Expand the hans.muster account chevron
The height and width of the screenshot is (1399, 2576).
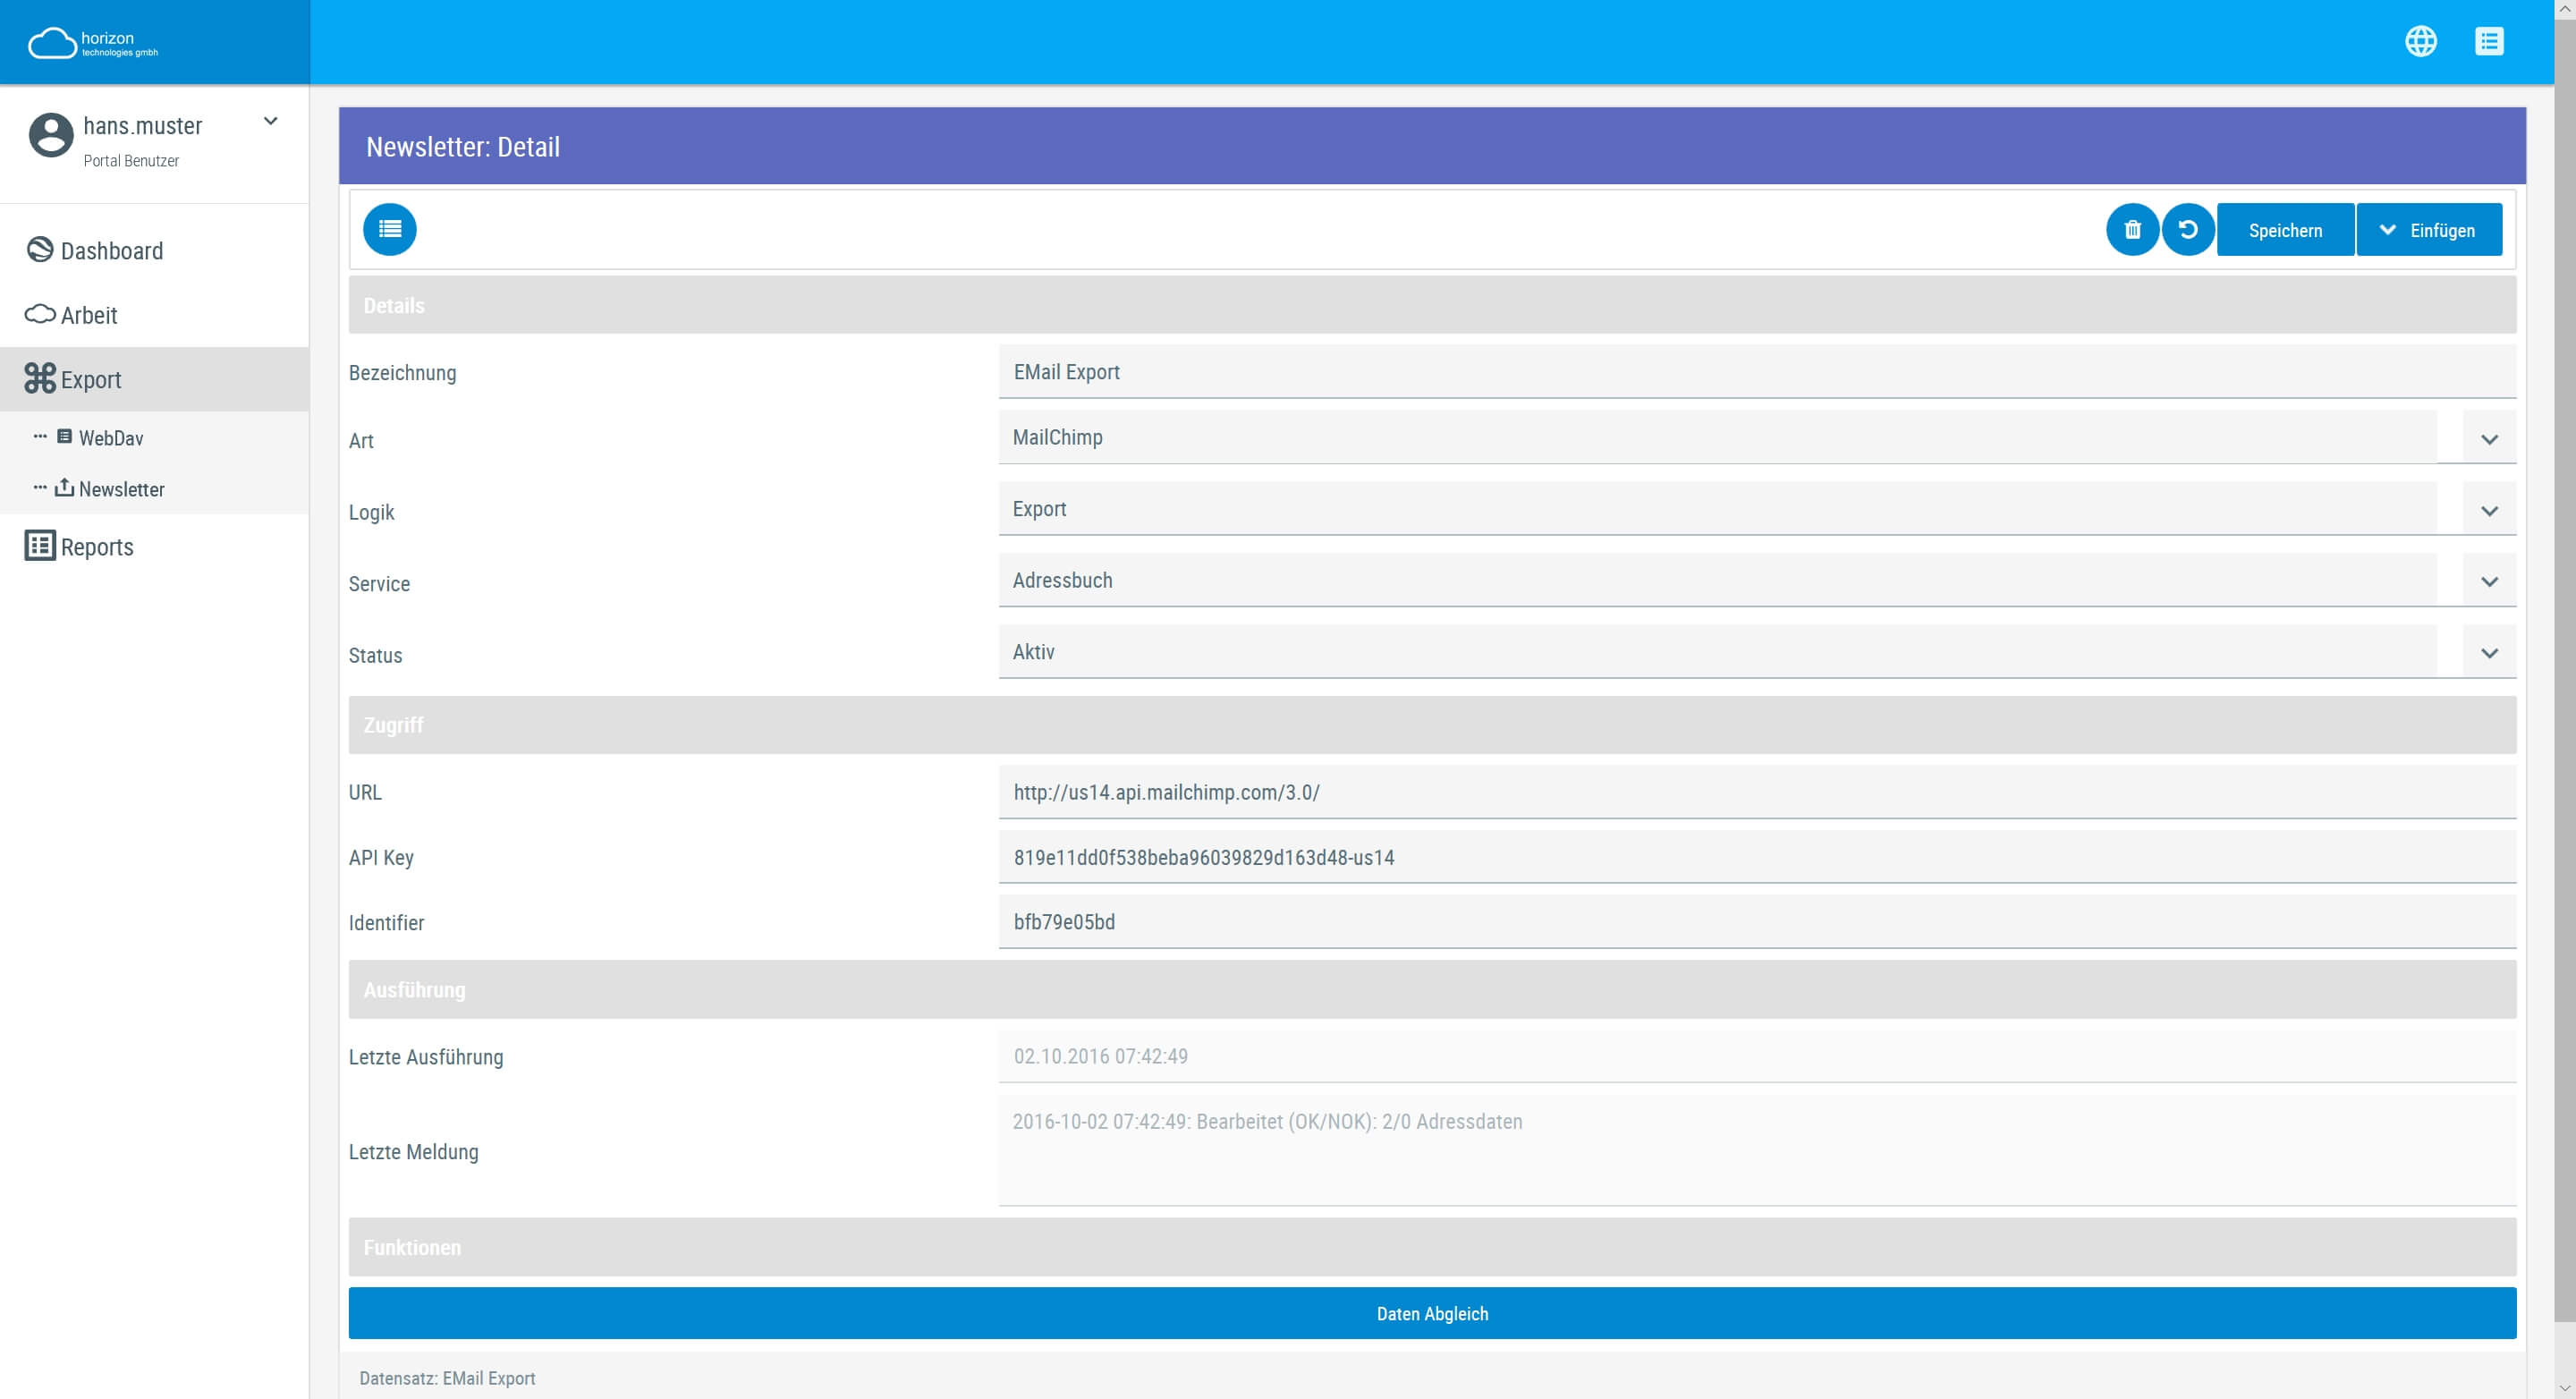click(x=270, y=120)
